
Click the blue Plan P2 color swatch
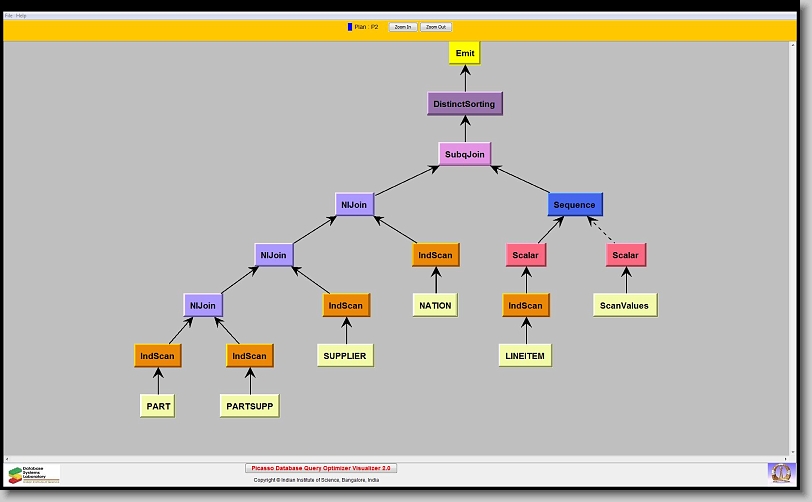[350, 27]
